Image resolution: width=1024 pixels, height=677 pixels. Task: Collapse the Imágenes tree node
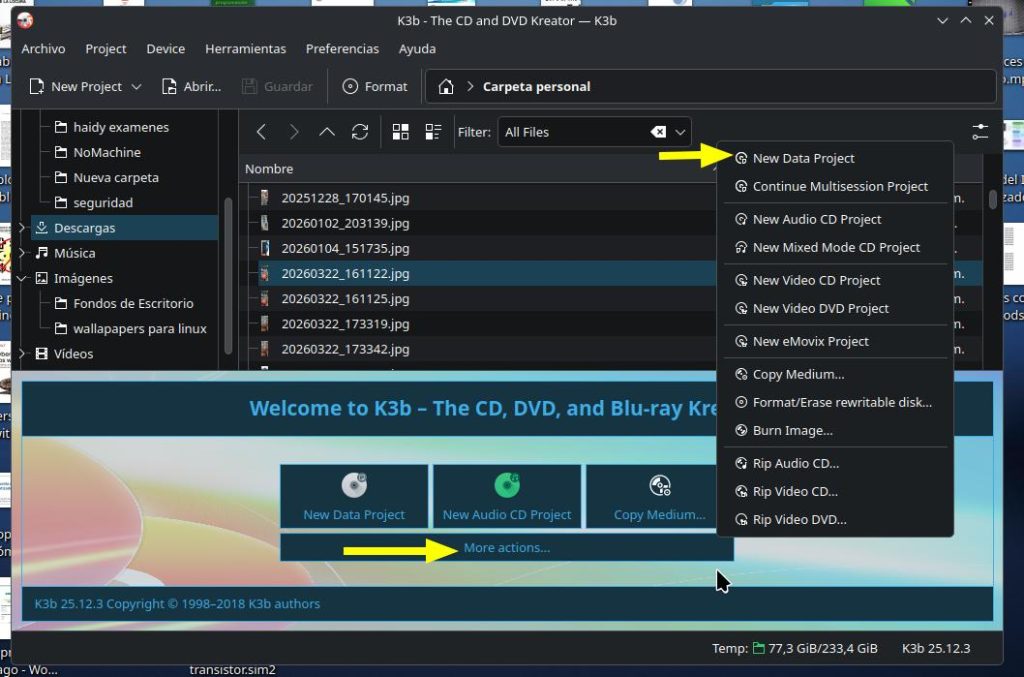tap(22, 278)
